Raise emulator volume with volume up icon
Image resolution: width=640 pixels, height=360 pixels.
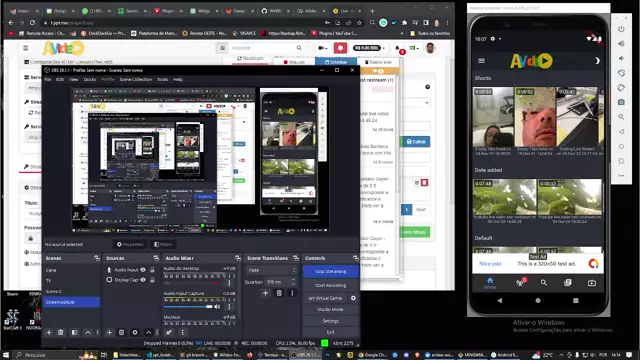click(621, 44)
